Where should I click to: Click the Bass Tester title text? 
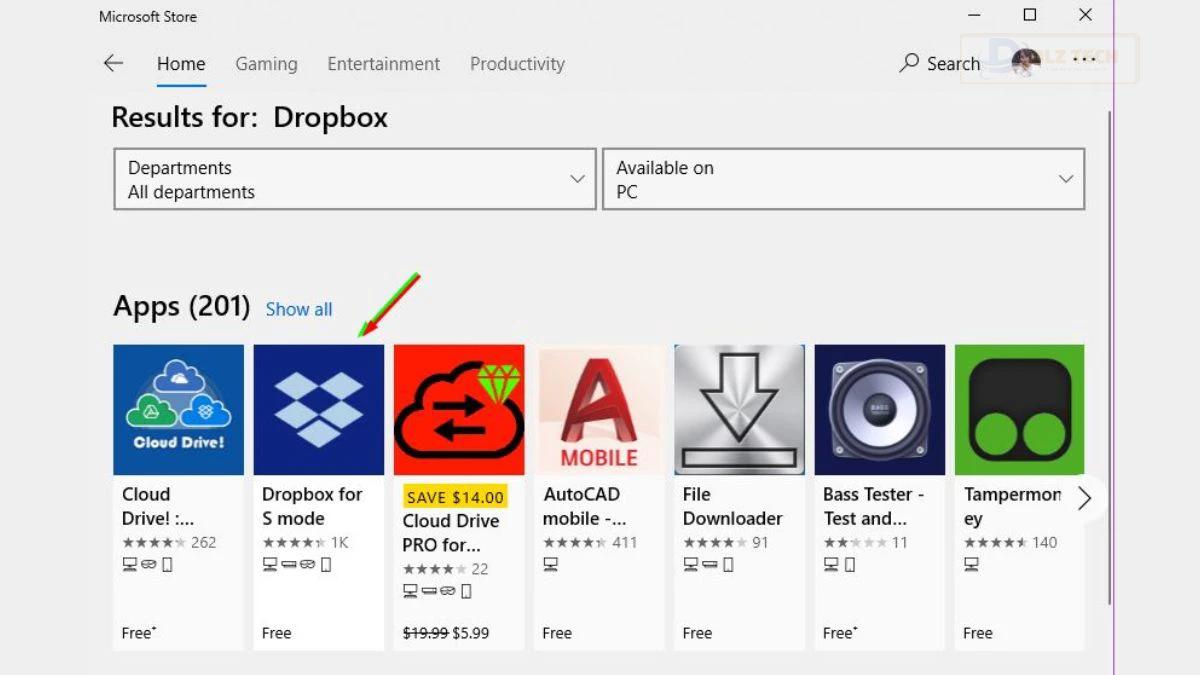[x=873, y=506]
